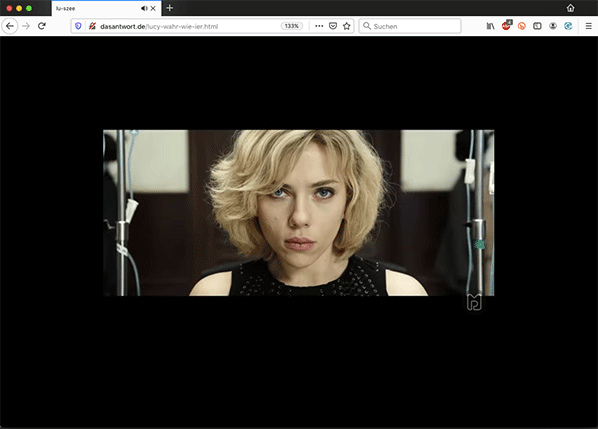Open the Firefox account icon
This screenshot has width=598, height=429.
553,26
